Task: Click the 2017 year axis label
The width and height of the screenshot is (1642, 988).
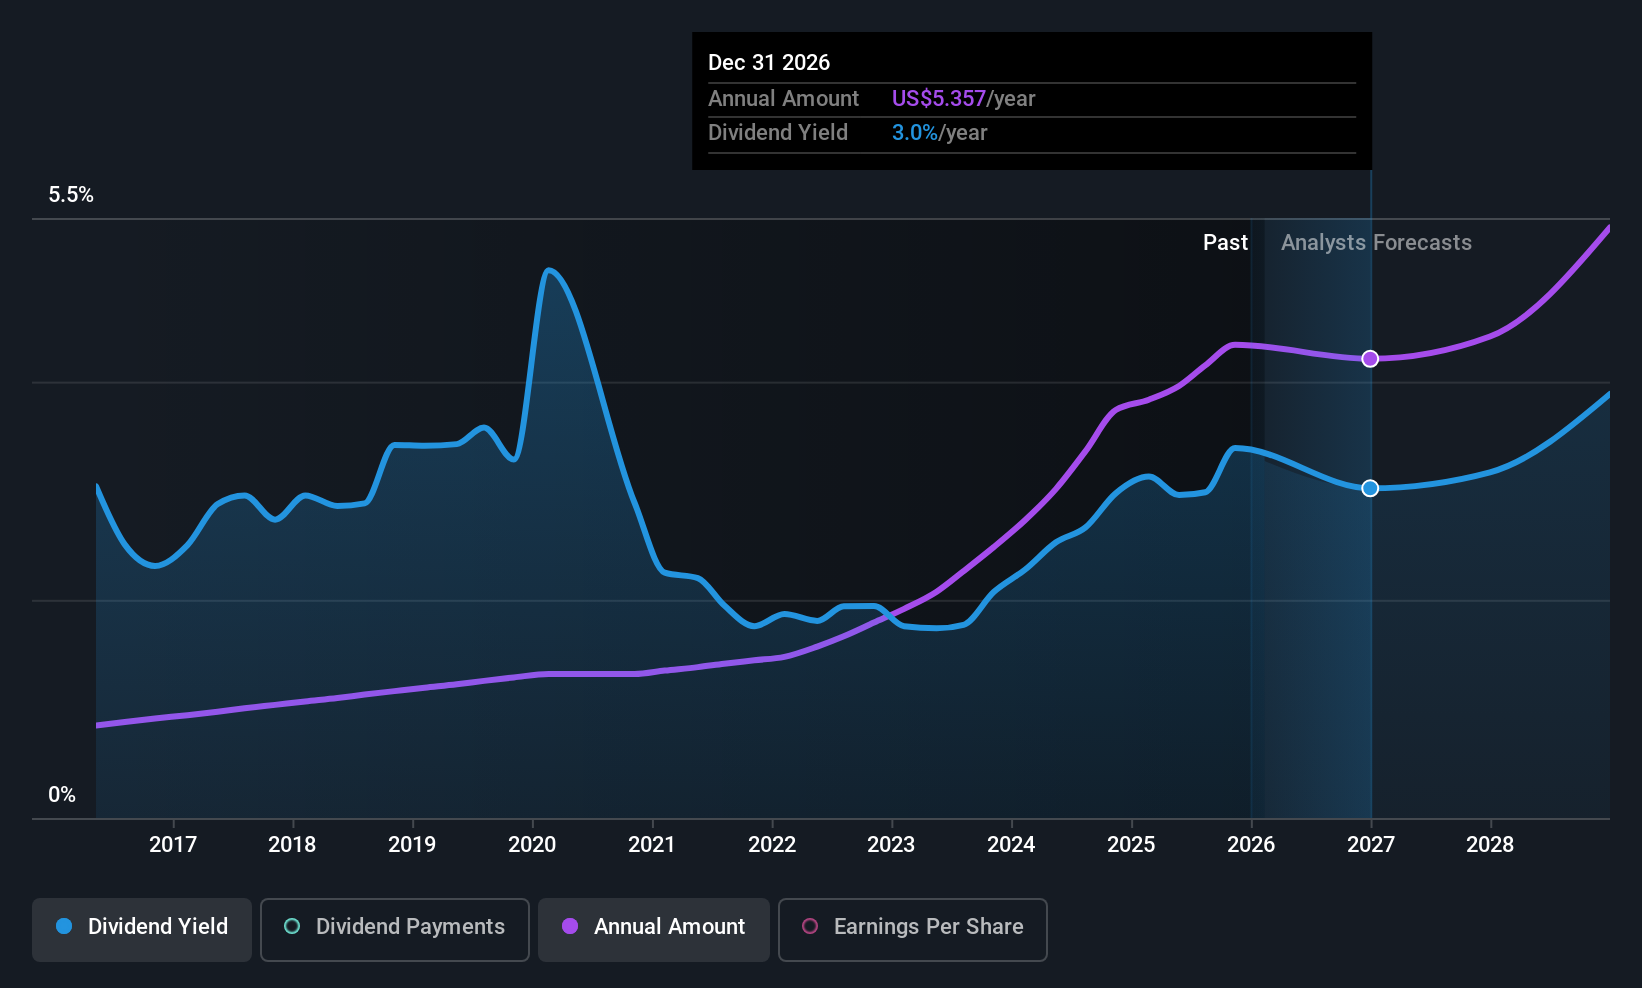Action: tap(173, 845)
